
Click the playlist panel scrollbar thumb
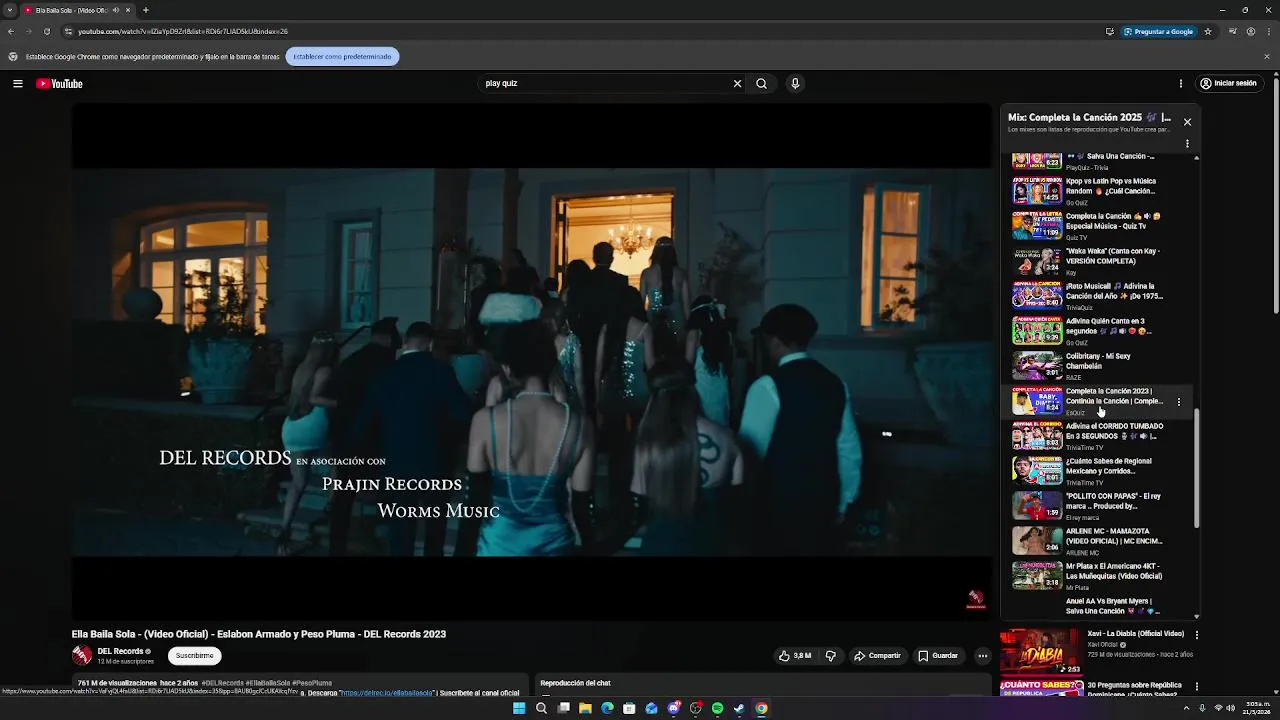(x=1197, y=468)
